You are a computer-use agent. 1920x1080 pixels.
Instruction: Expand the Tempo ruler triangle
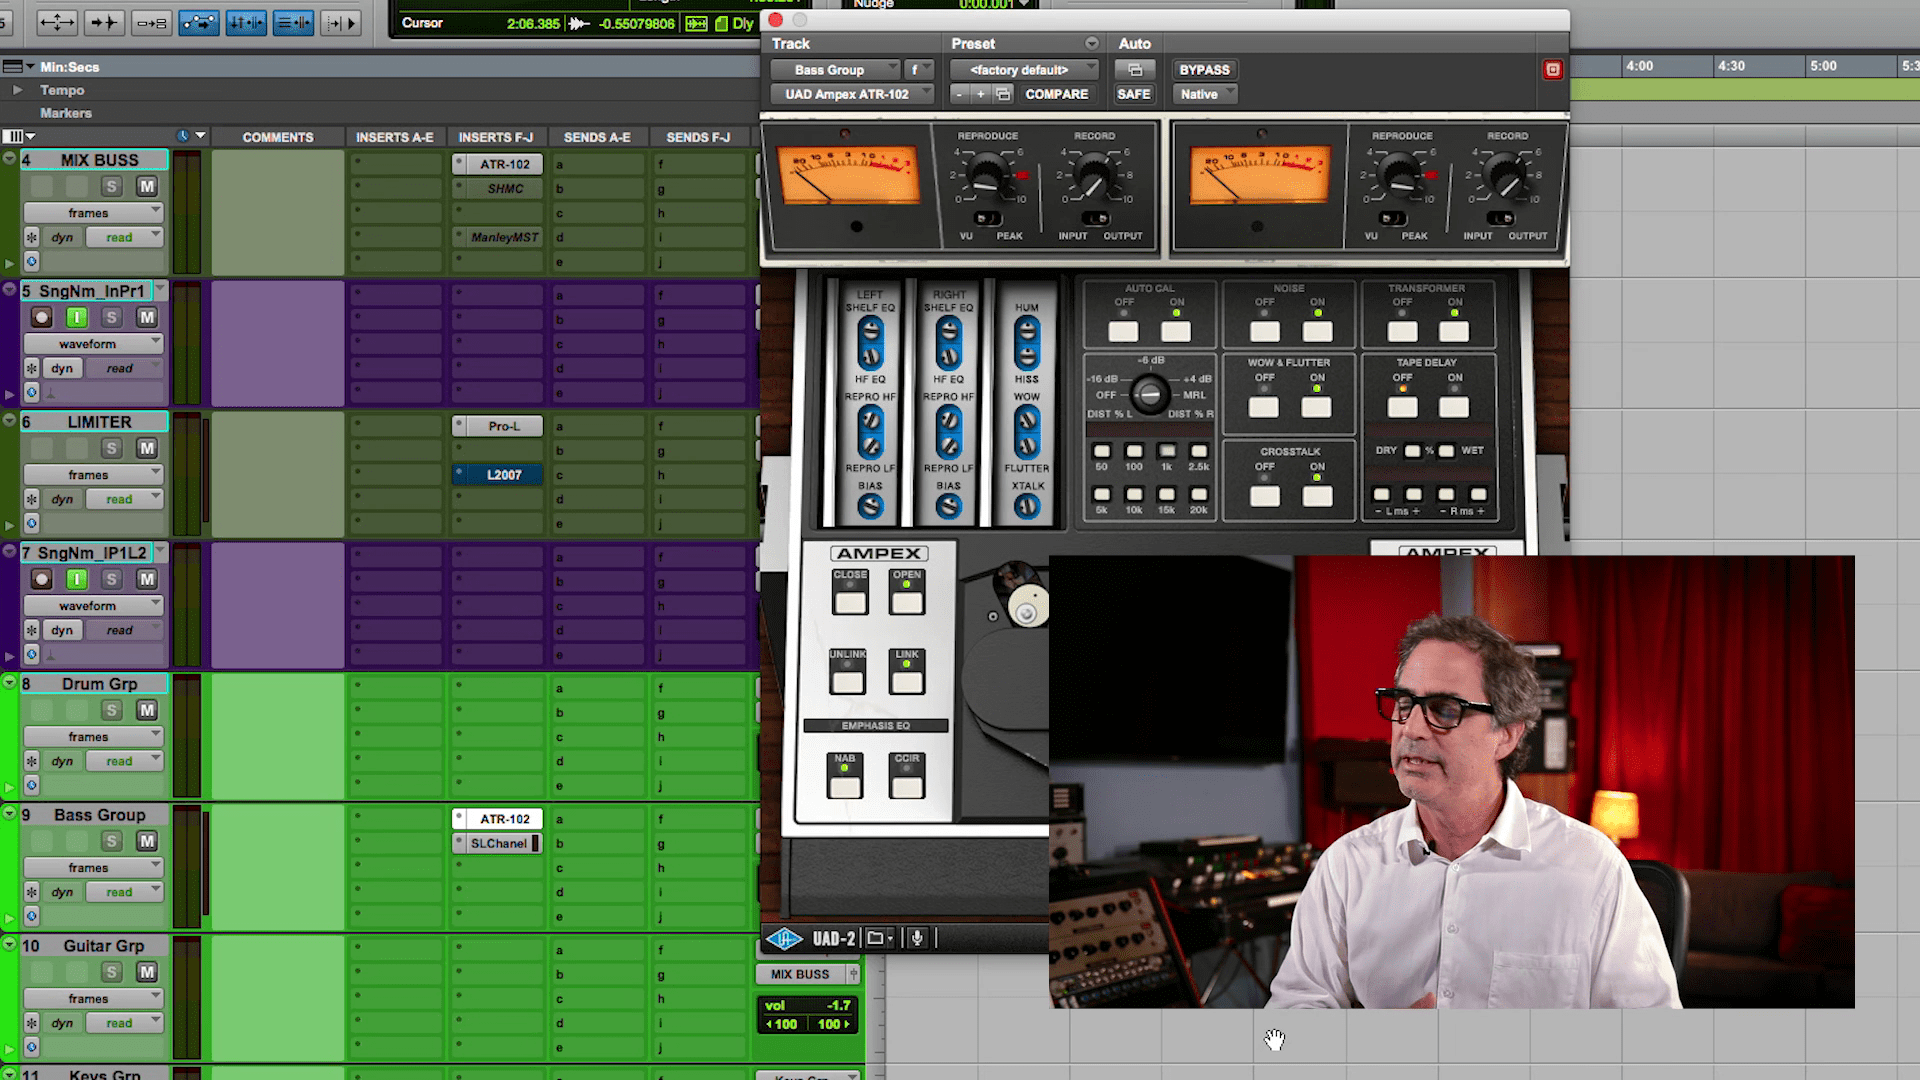[x=17, y=90]
